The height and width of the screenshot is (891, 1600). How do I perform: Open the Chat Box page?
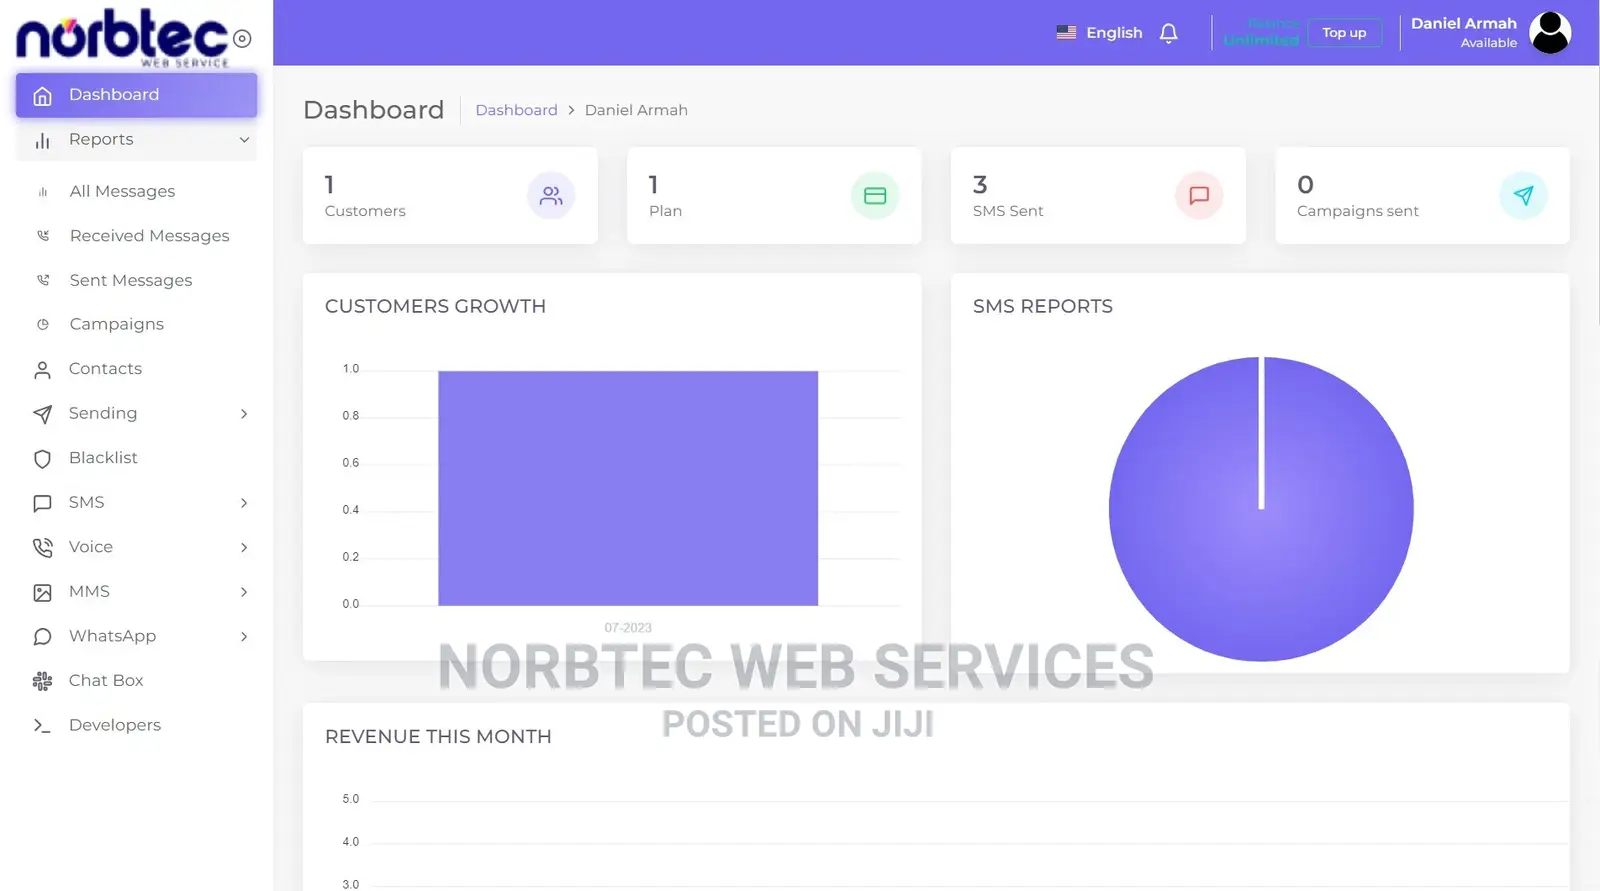pos(106,681)
